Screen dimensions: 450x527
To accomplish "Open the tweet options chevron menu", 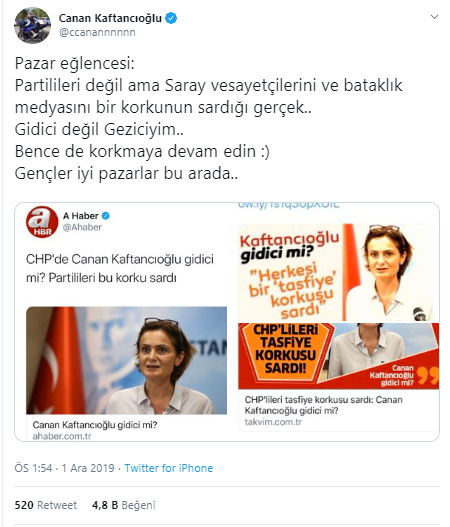I will 434,17.
